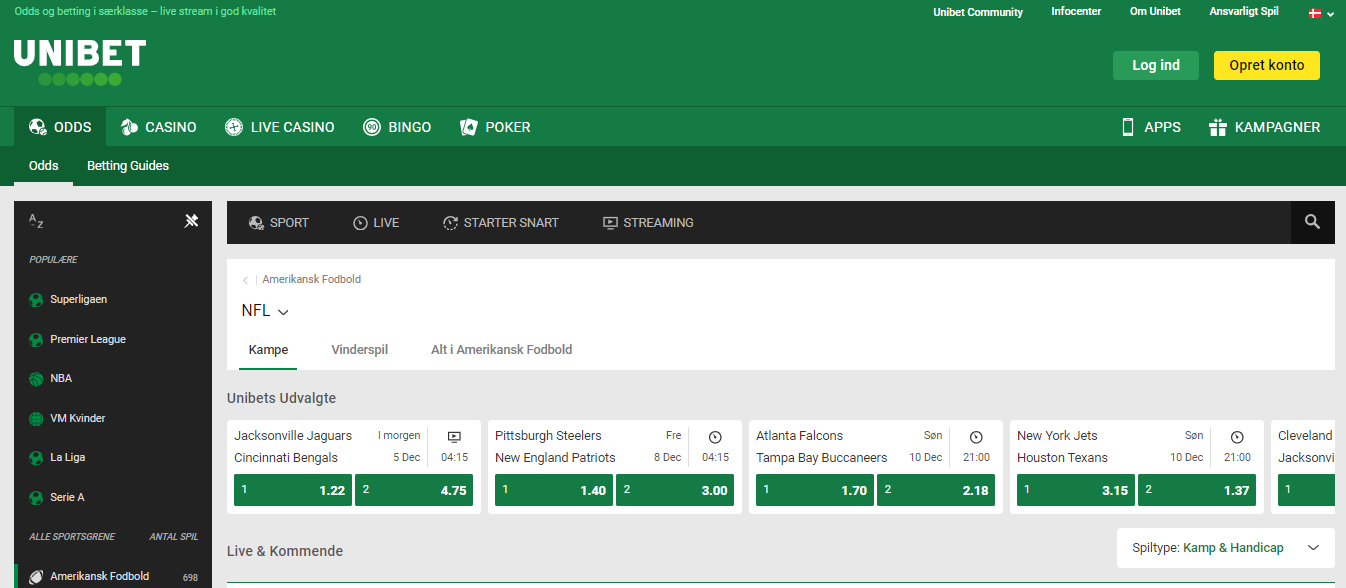The width and height of the screenshot is (1346, 588).
Task: Switch to STREAMING in toolbar
Action: (648, 222)
